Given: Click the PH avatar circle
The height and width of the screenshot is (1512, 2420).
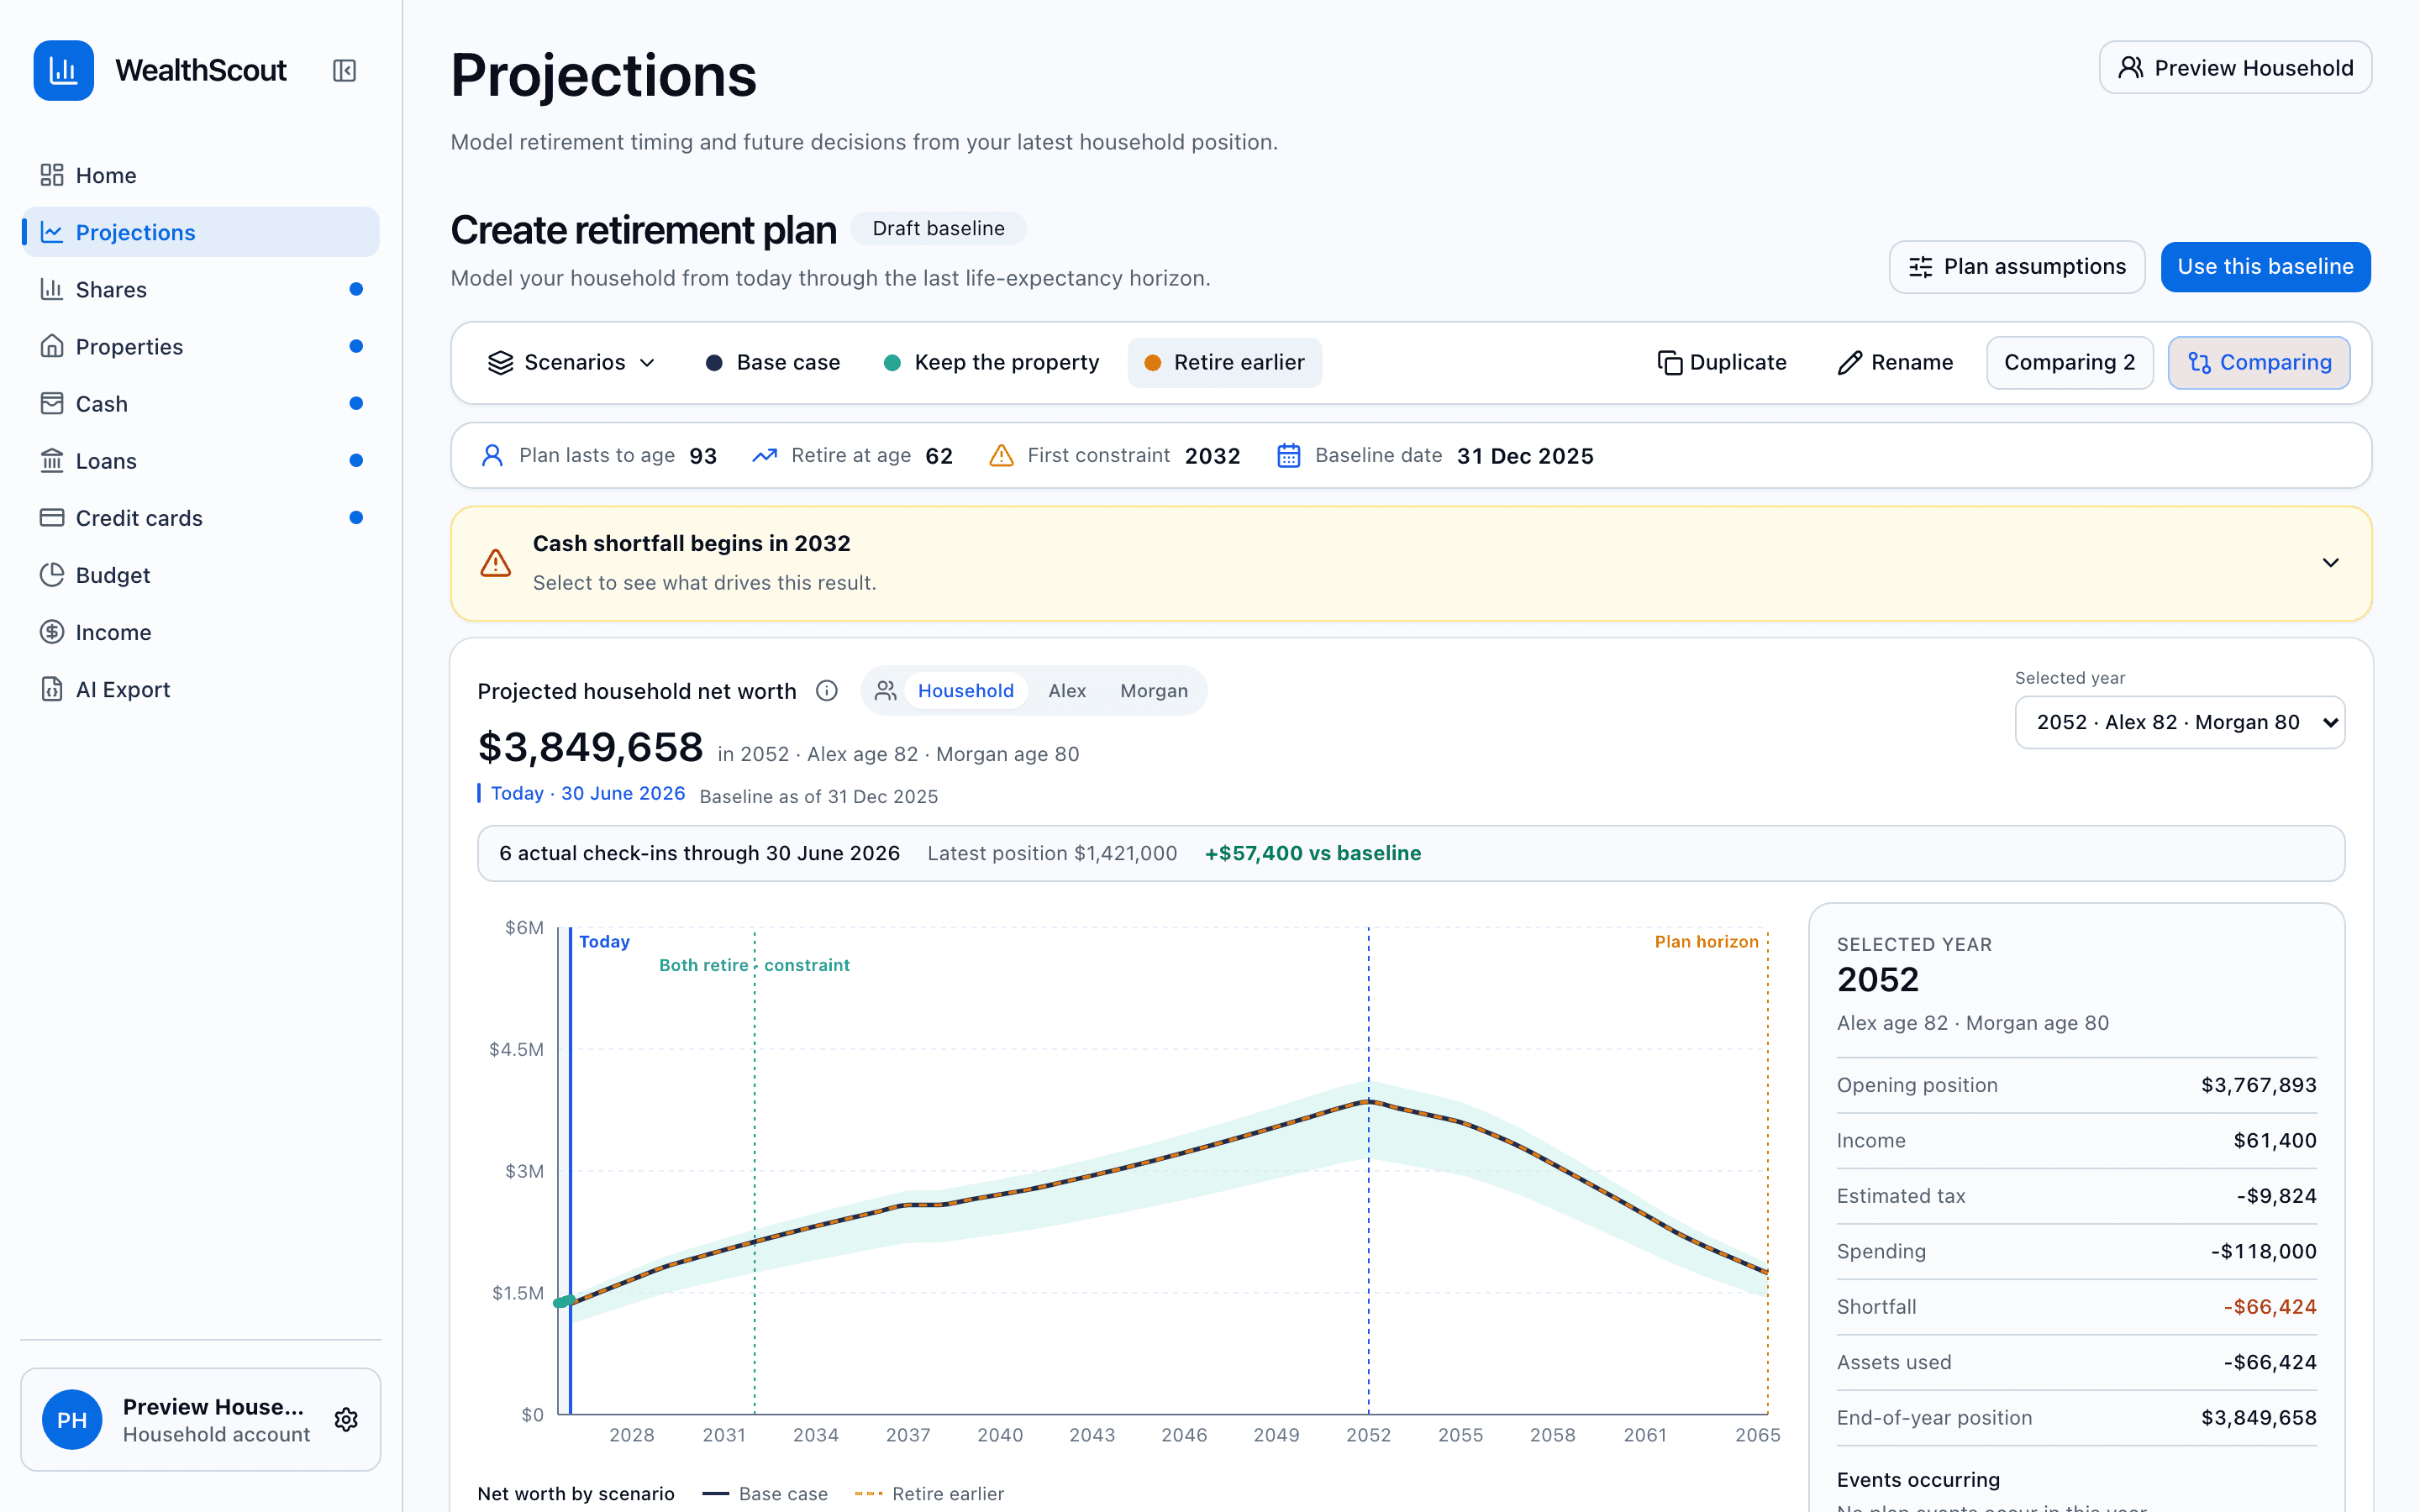Looking at the screenshot, I should (72, 1419).
